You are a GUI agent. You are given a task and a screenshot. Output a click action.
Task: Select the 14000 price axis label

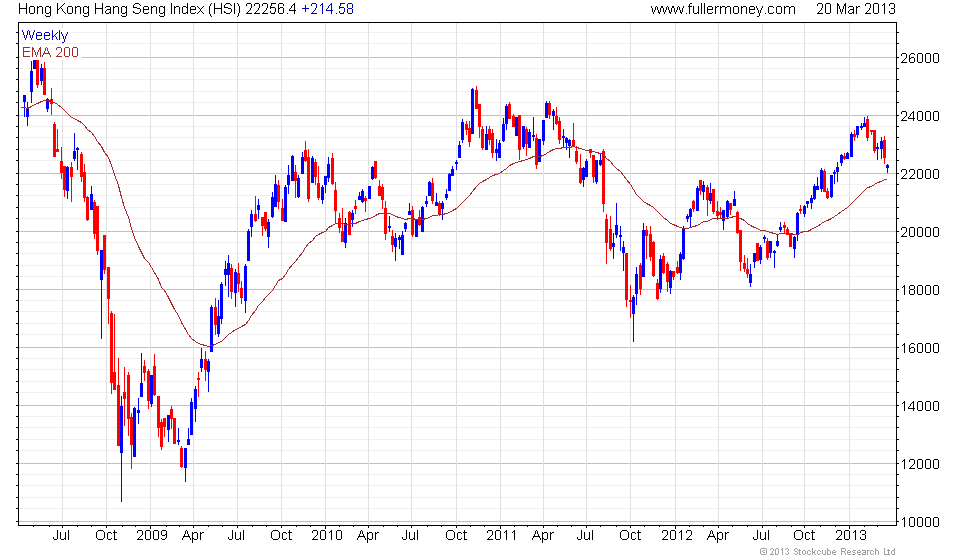(919, 406)
